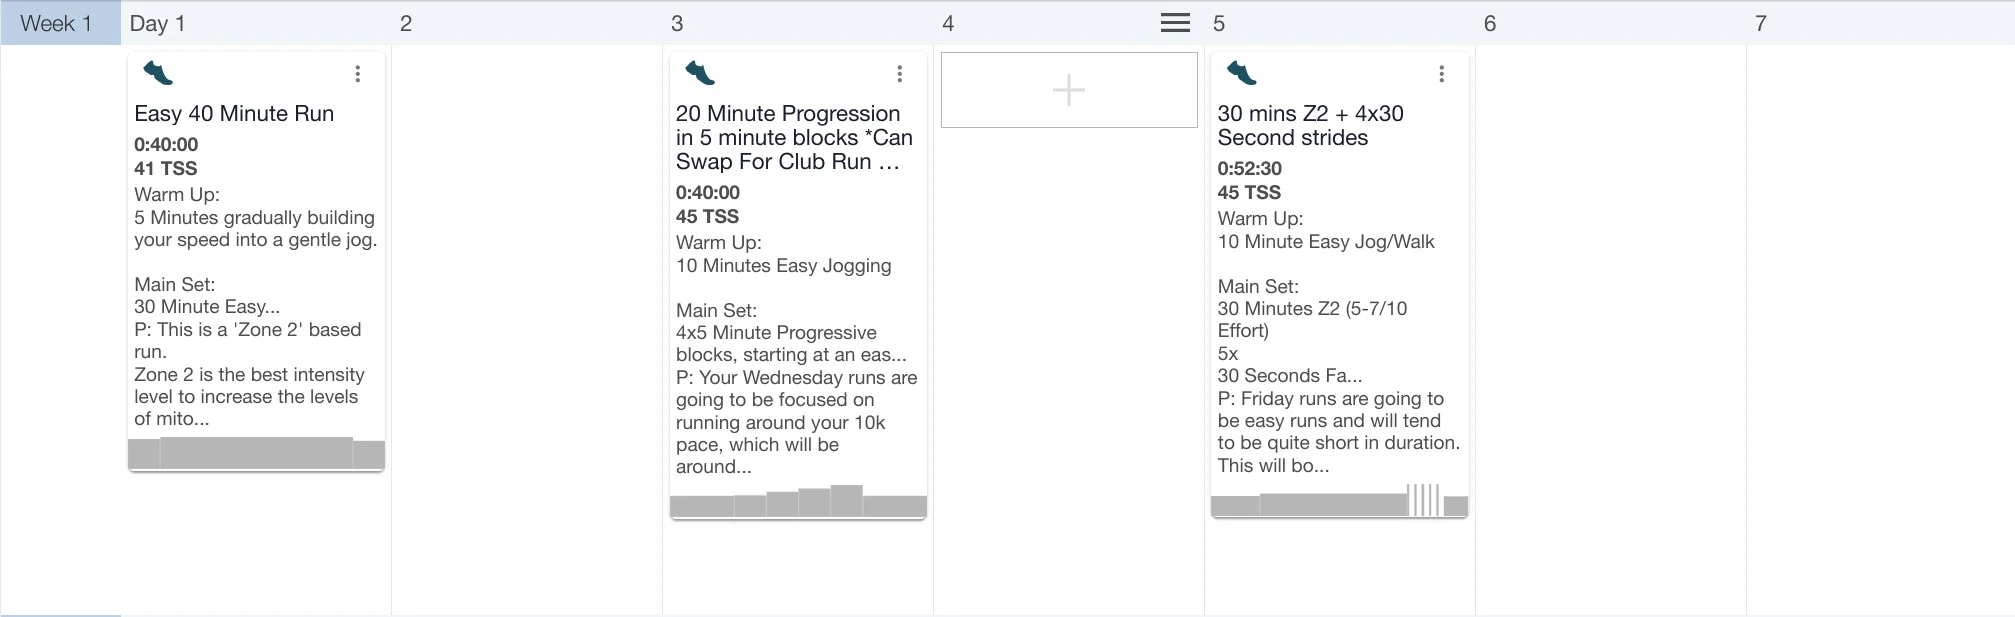Select the Day 1 column header

click(x=157, y=24)
